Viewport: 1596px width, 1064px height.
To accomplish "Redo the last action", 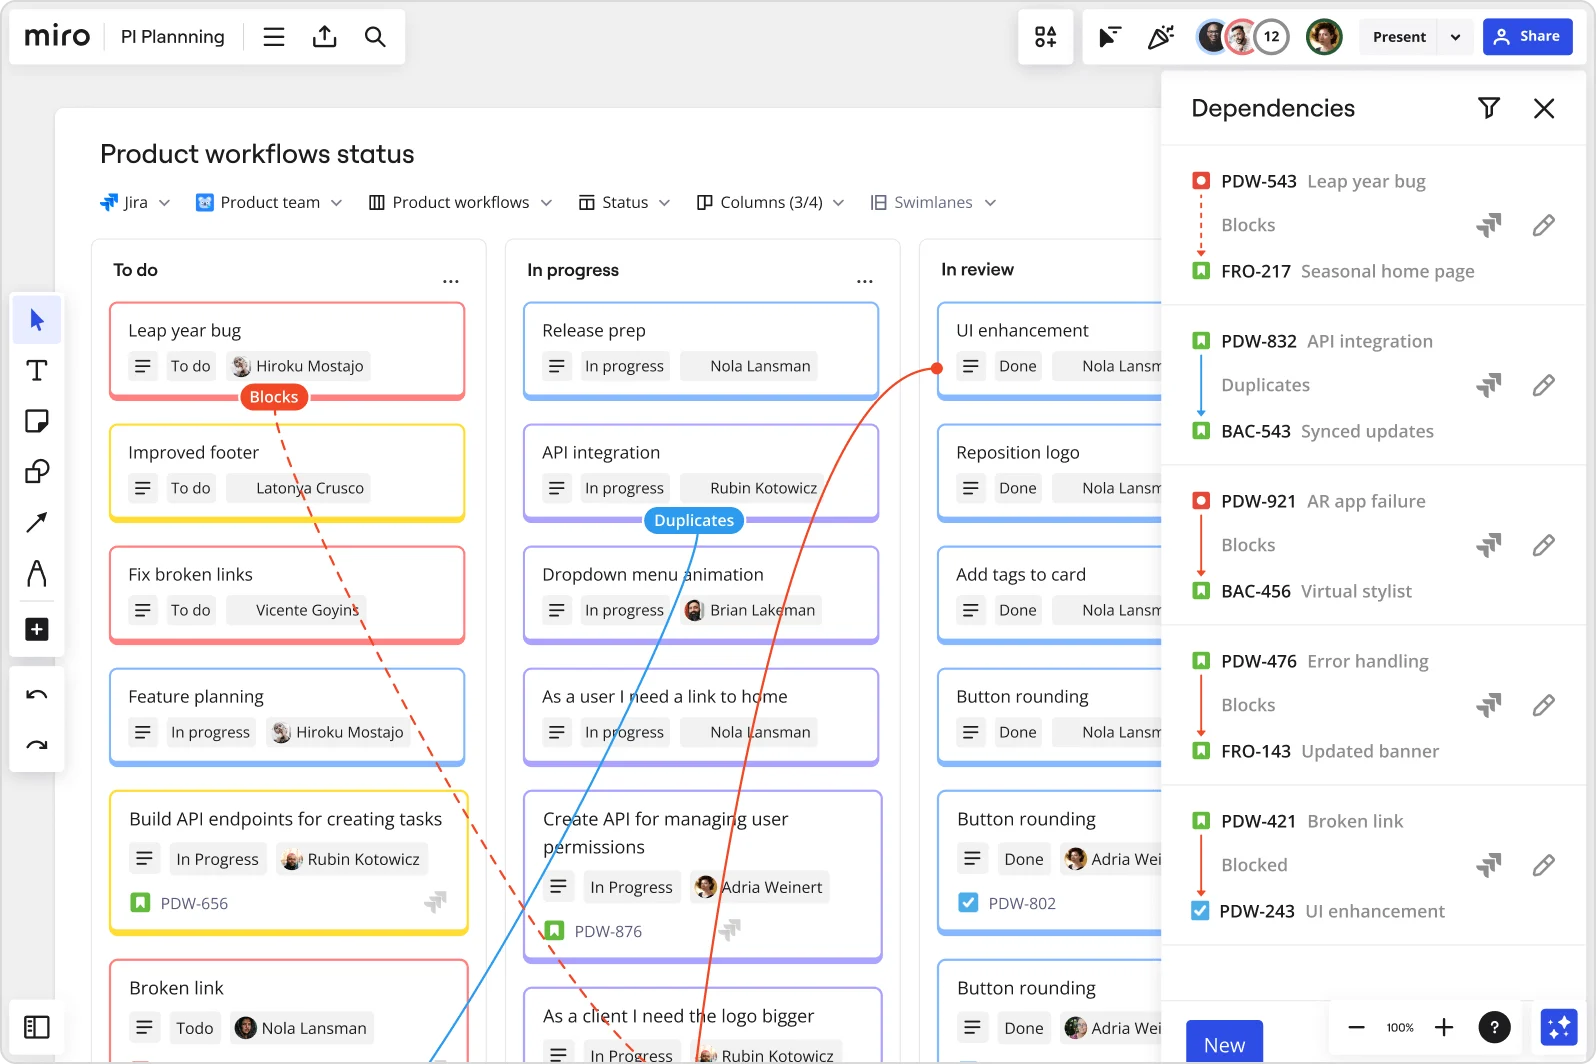I will [x=37, y=745].
